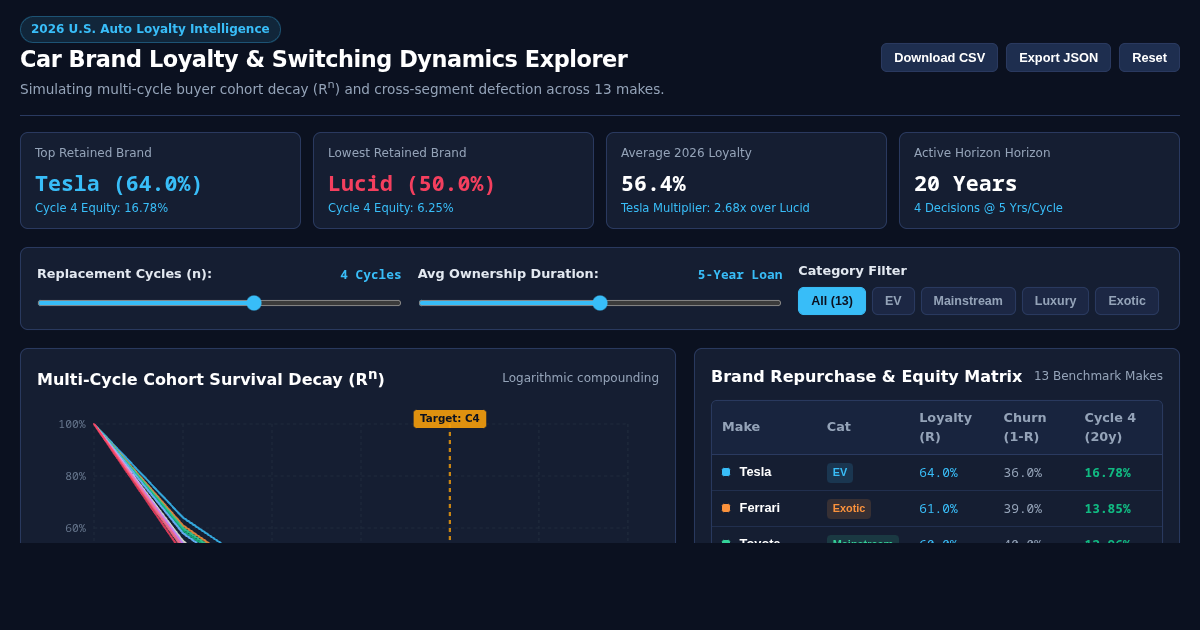
Task: Click the Ferrari orange color swatch
Action: pyautogui.click(x=726, y=508)
